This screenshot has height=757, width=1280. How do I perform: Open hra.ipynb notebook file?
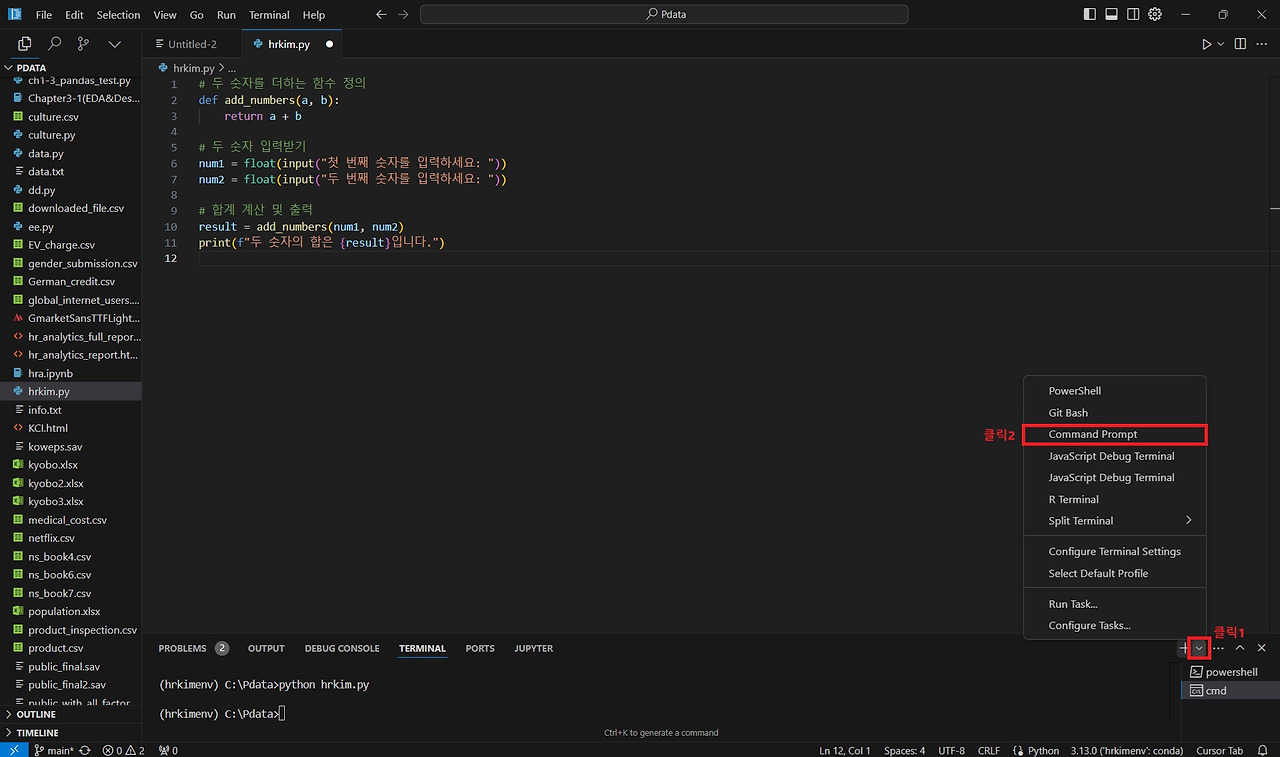70,373
